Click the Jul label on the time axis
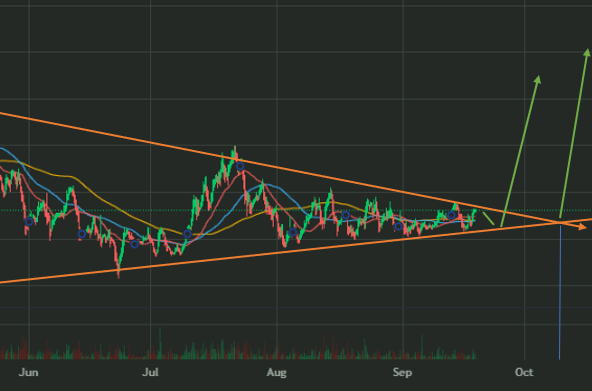Screen dimensions: 592x391 pos(150,373)
